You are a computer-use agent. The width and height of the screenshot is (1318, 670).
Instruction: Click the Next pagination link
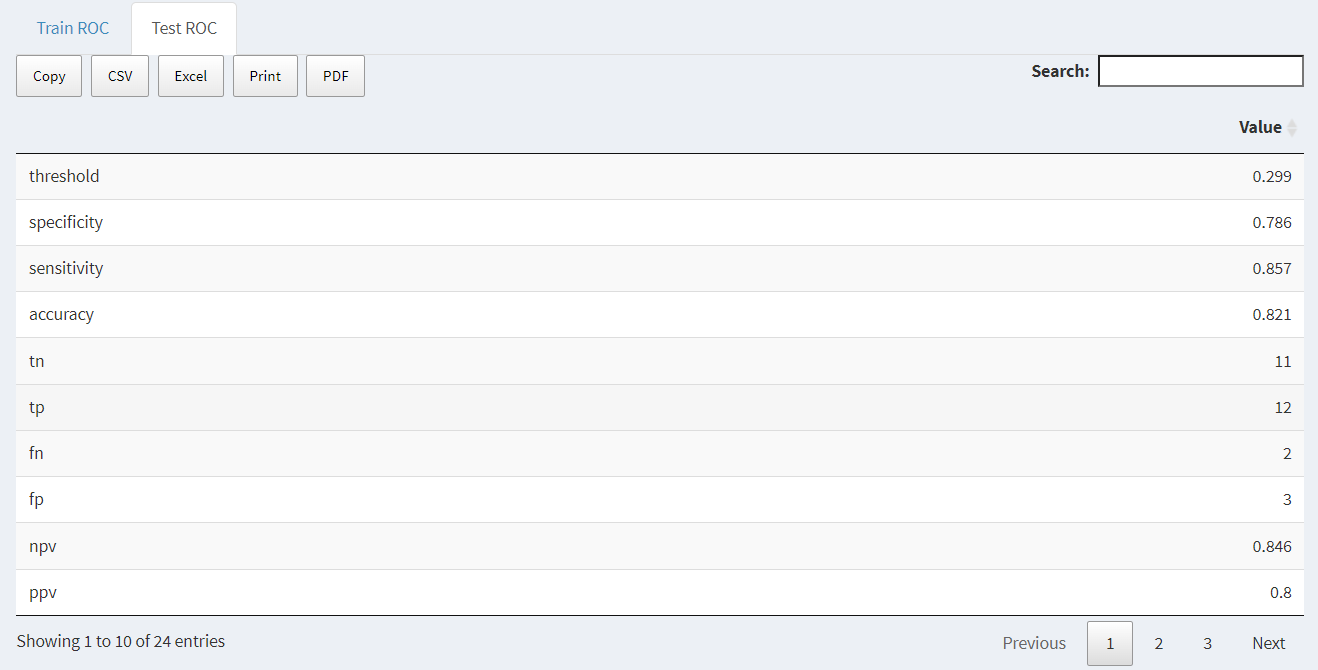pos(1268,643)
